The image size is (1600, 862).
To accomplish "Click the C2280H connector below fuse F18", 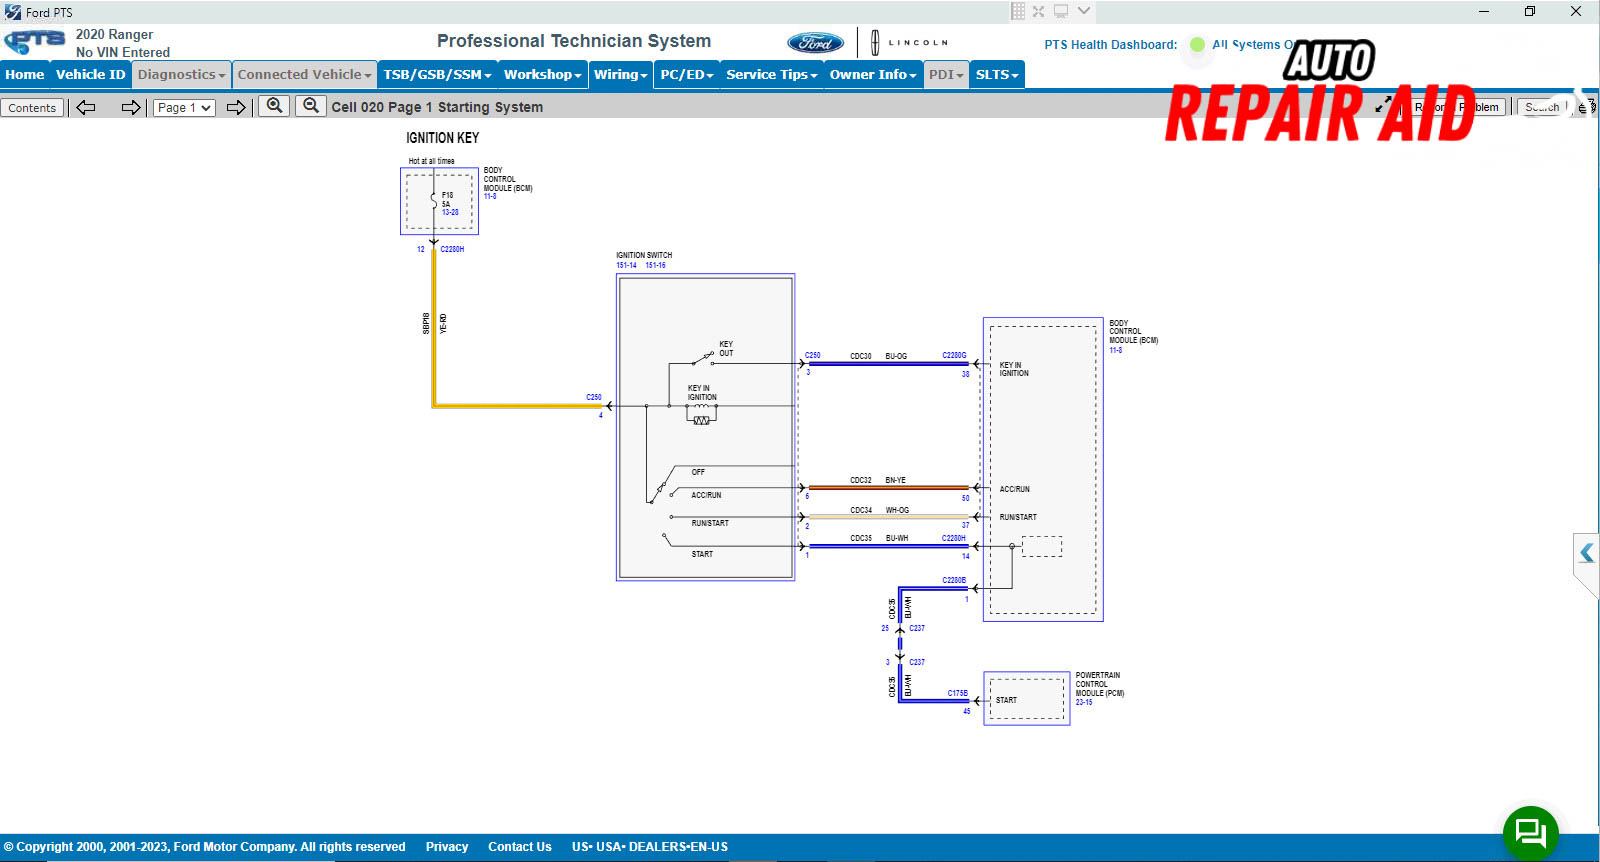I will pos(452,249).
